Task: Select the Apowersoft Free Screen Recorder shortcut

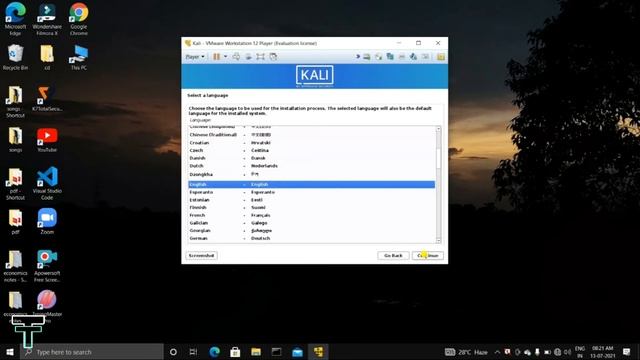Action: [47, 266]
